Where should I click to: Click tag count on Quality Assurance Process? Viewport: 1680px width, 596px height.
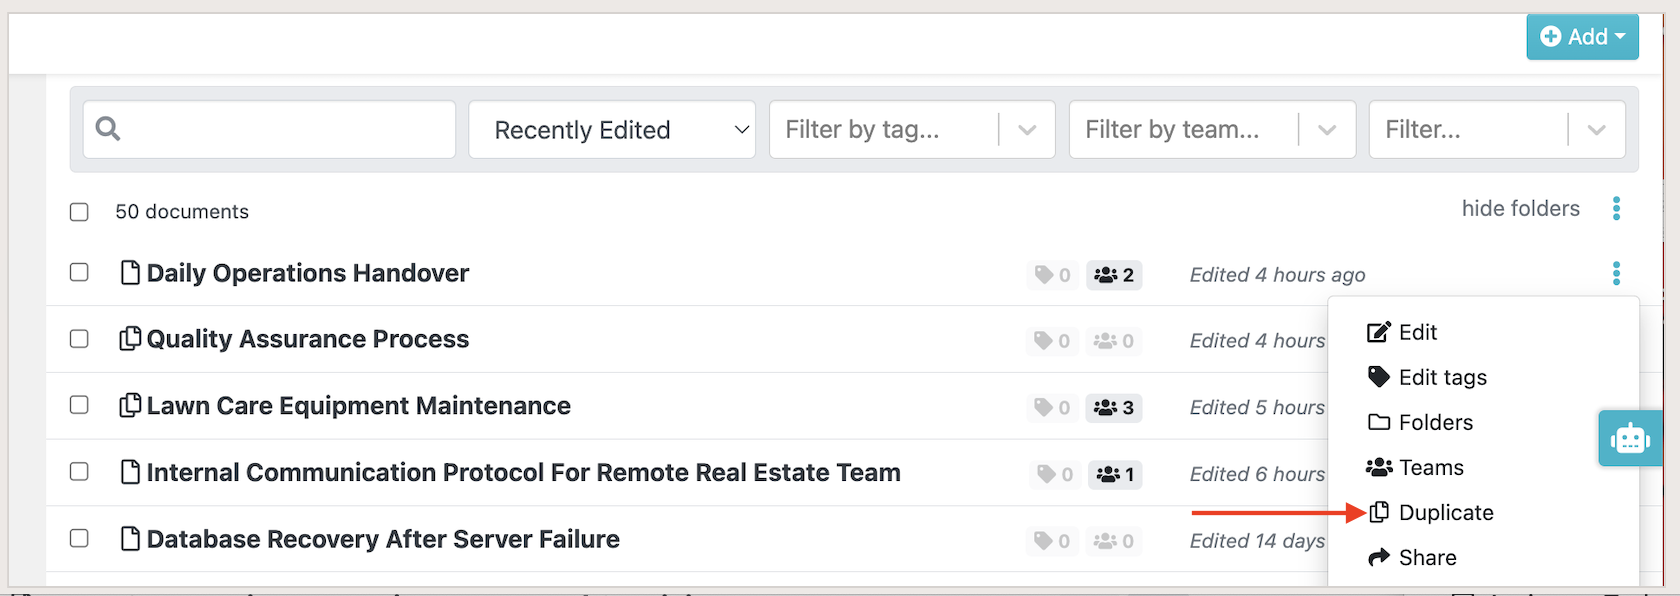pyautogui.click(x=1053, y=341)
